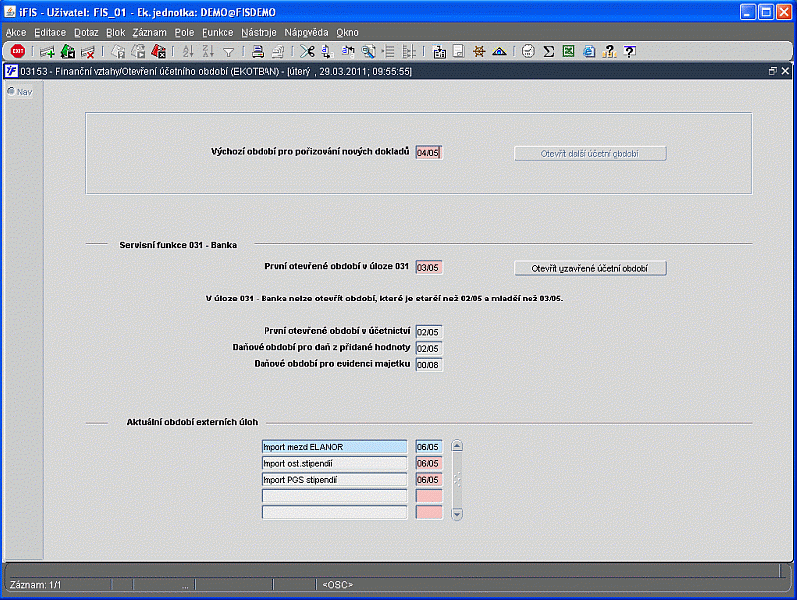Click the scroll down arrow of external tasks list
The height and width of the screenshot is (600, 797).
click(x=457, y=514)
